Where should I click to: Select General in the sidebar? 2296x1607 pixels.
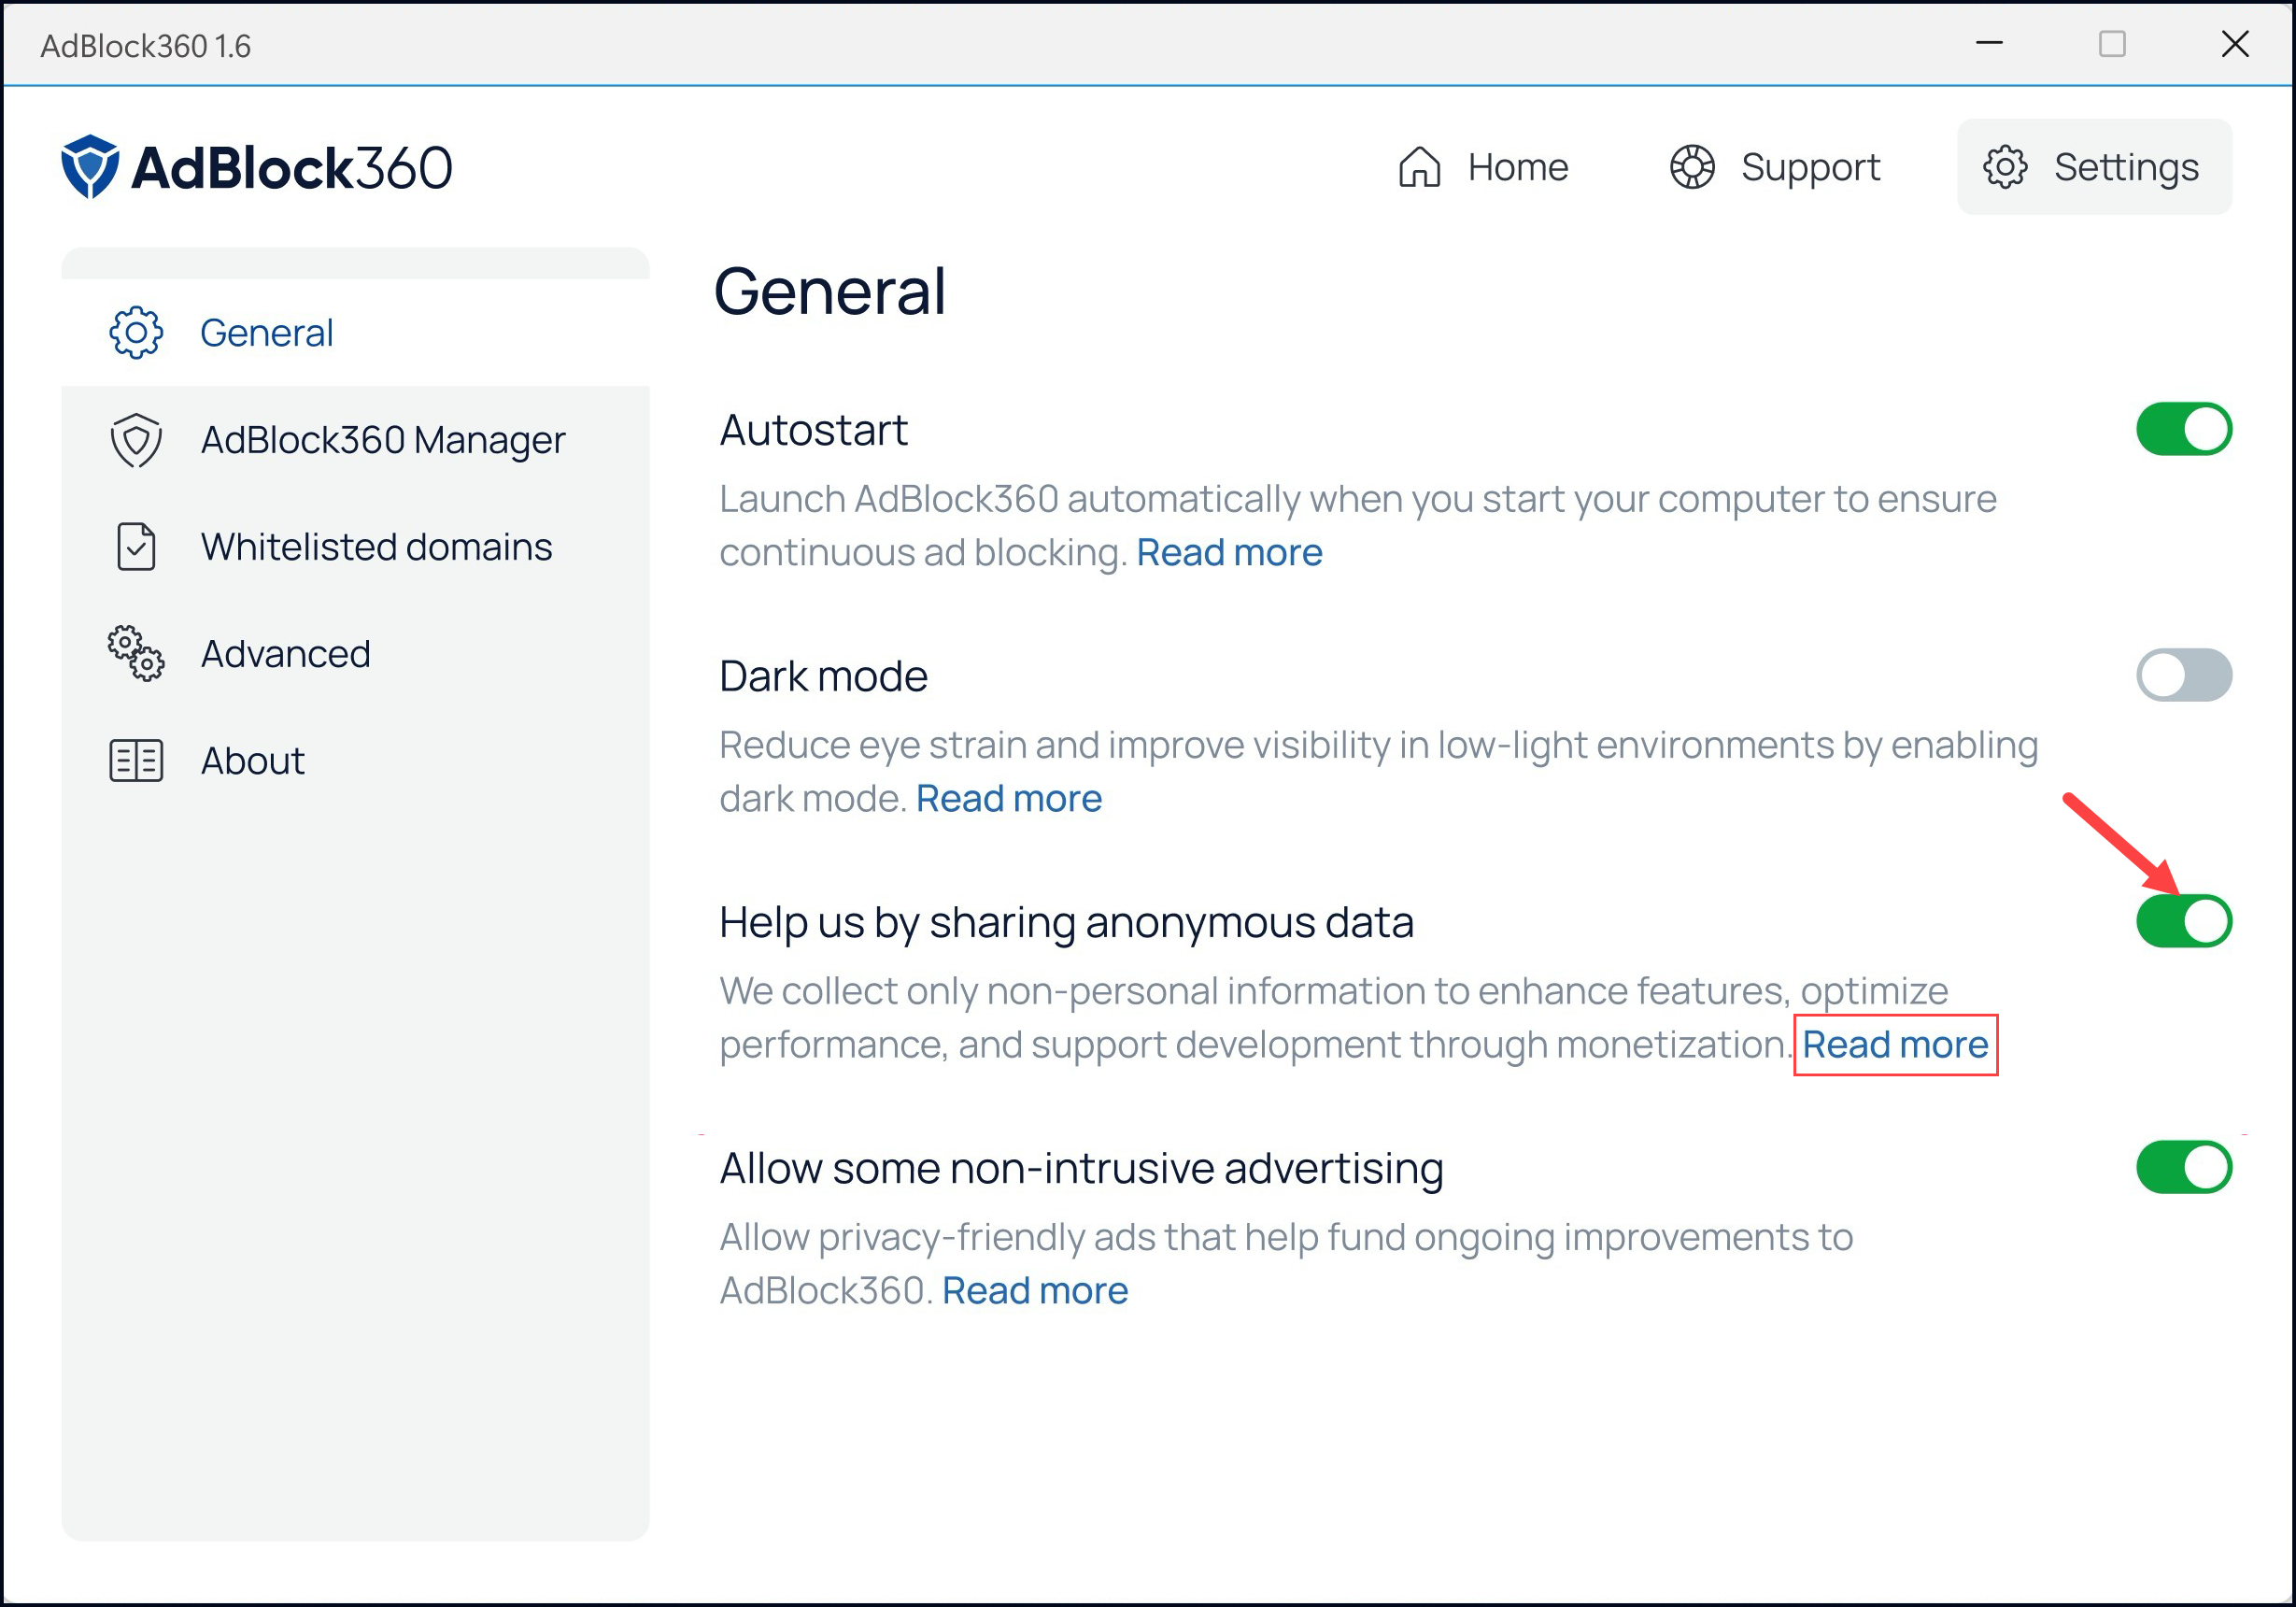coord(355,333)
